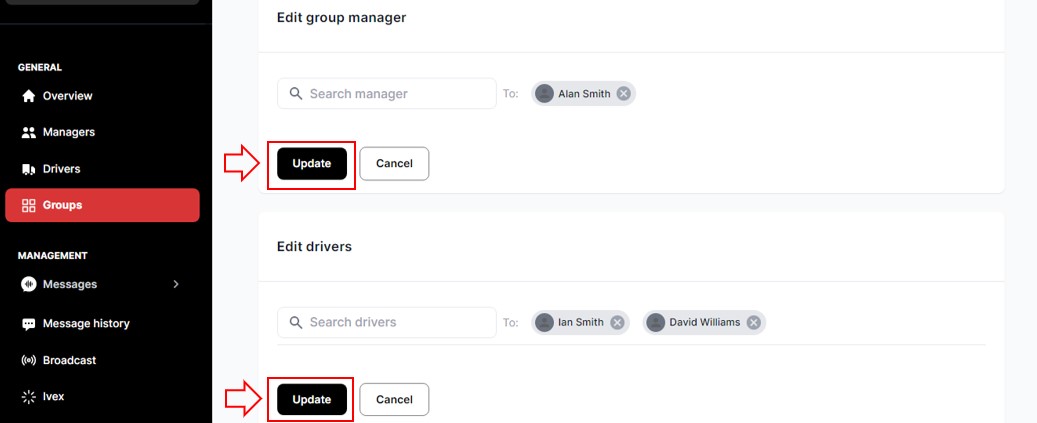Click the Message history chat icon
Screen dimensions: 1037x423
(29, 324)
